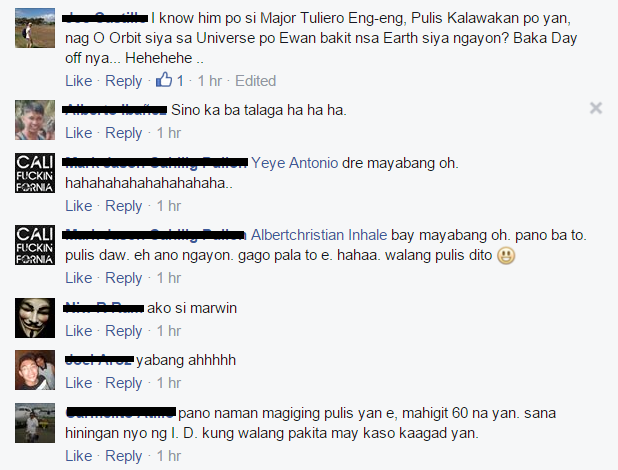Like the Major Tuliero comment
This screenshot has width=618, height=470.
[78, 81]
